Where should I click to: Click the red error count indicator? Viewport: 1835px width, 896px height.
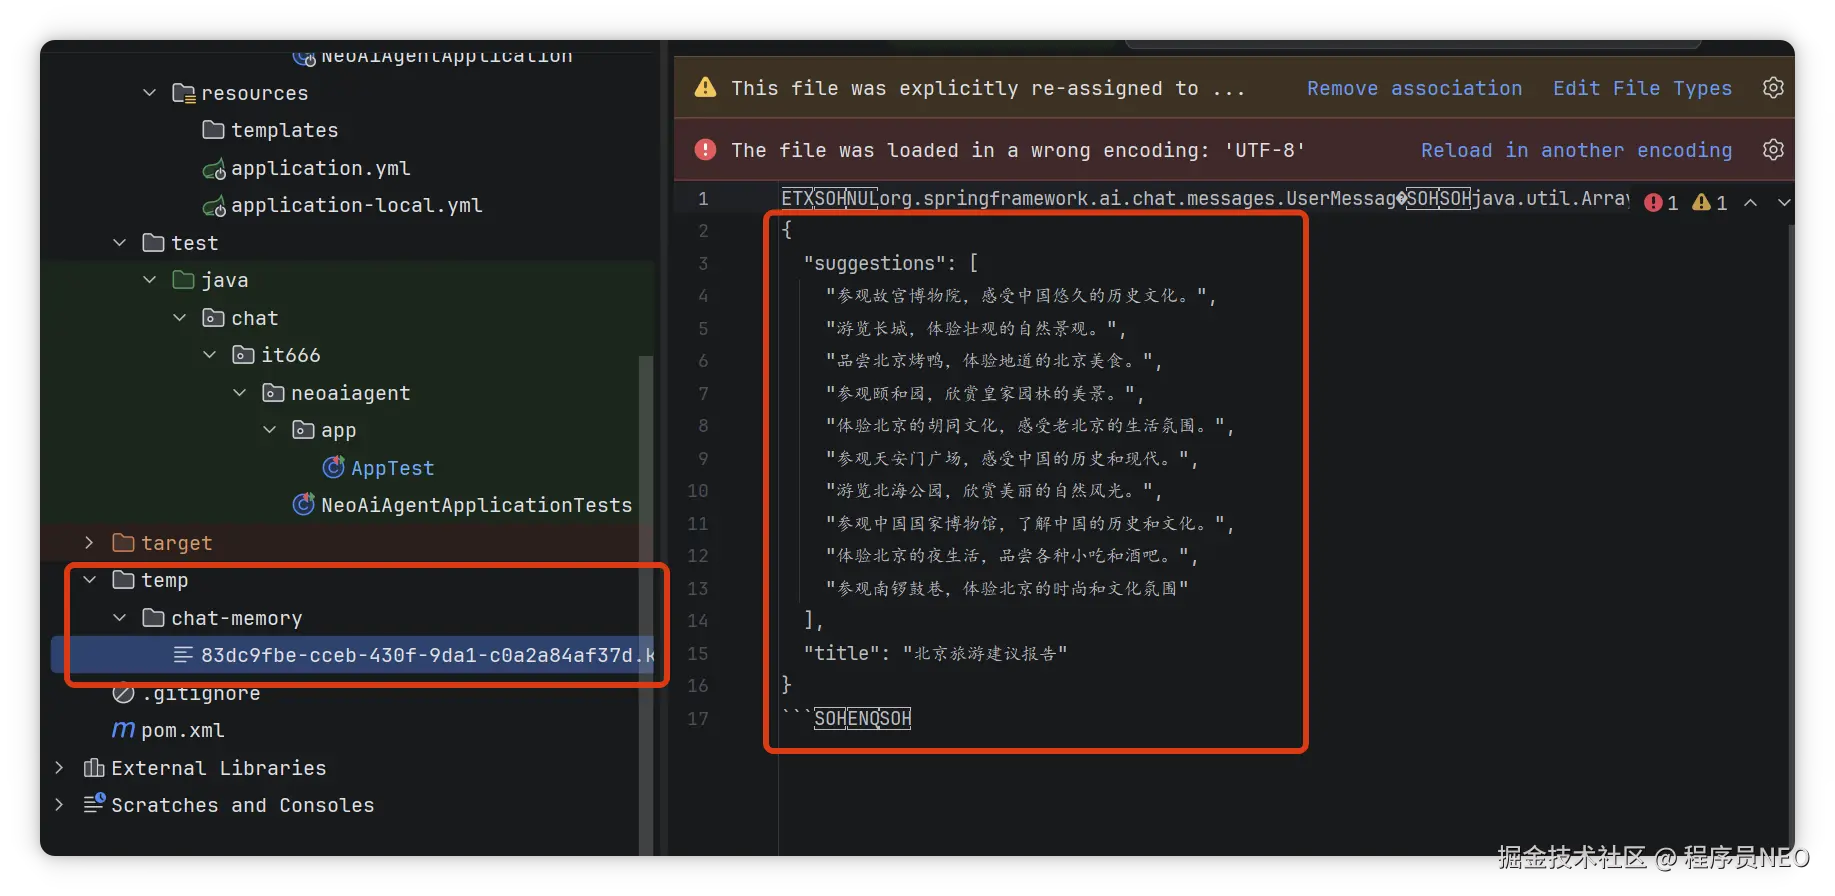click(1661, 203)
